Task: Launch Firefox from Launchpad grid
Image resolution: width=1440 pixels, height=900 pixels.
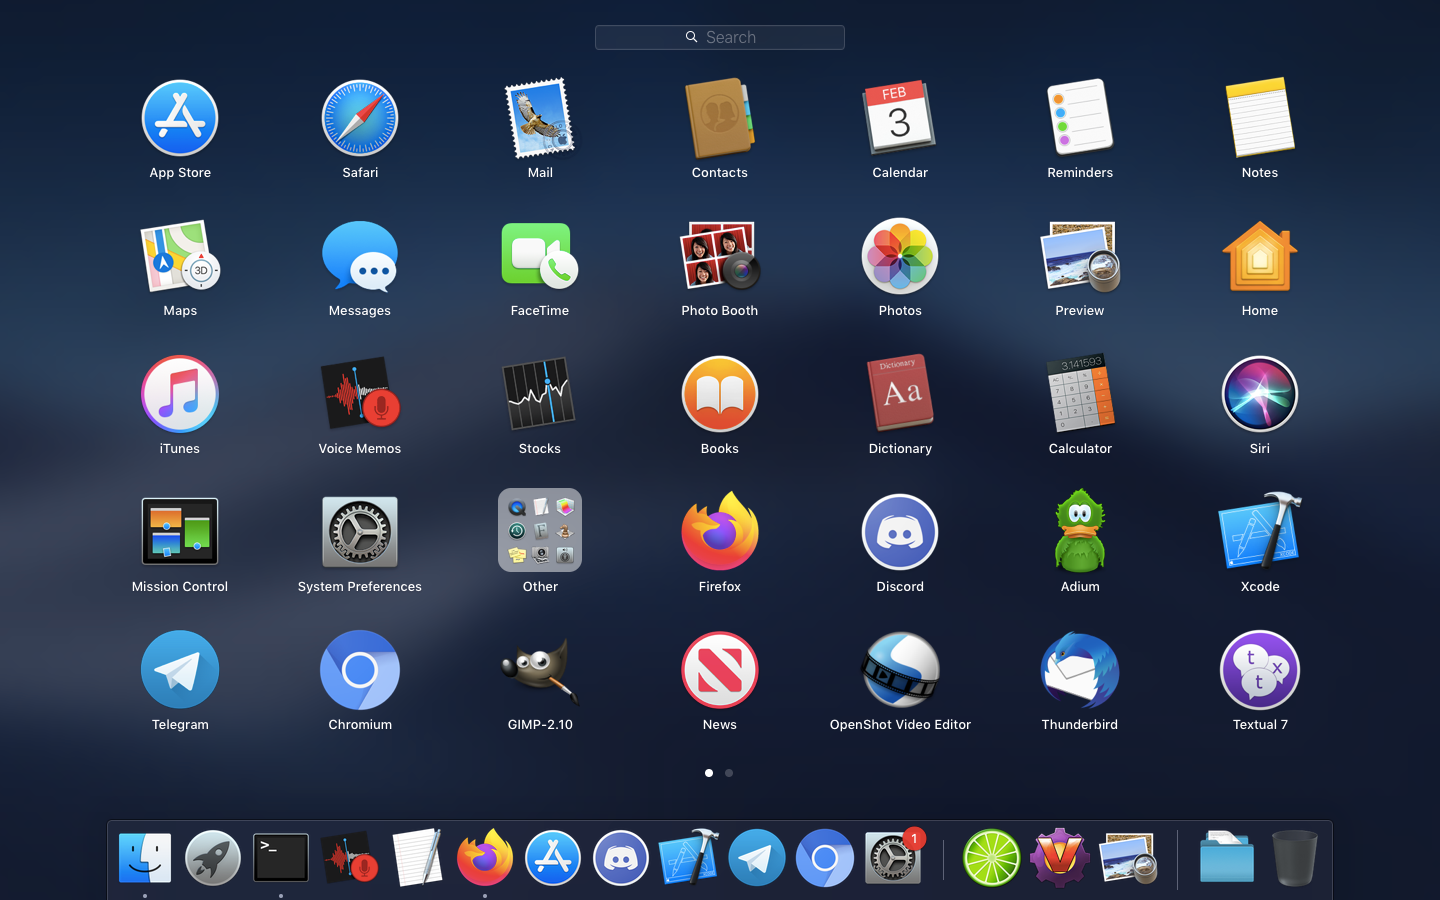Action: (x=720, y=530)
